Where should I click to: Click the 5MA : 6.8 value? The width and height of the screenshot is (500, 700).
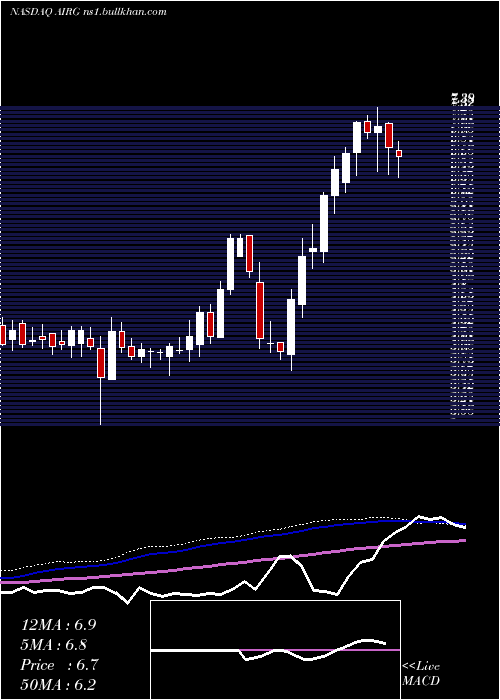(54, 645)
